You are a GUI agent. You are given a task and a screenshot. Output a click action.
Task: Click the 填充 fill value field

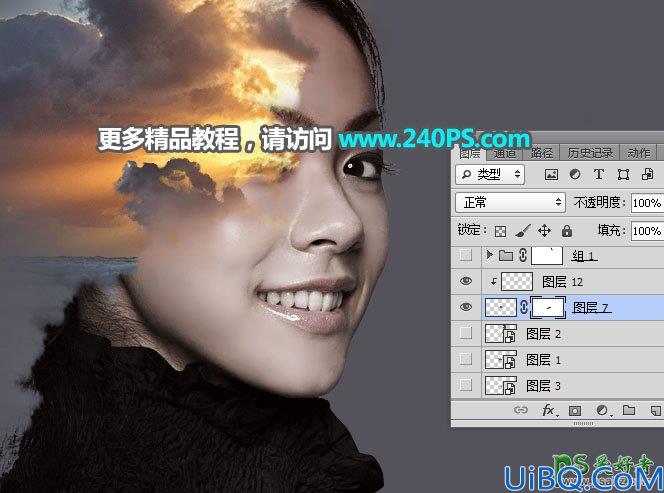point(647,231)
